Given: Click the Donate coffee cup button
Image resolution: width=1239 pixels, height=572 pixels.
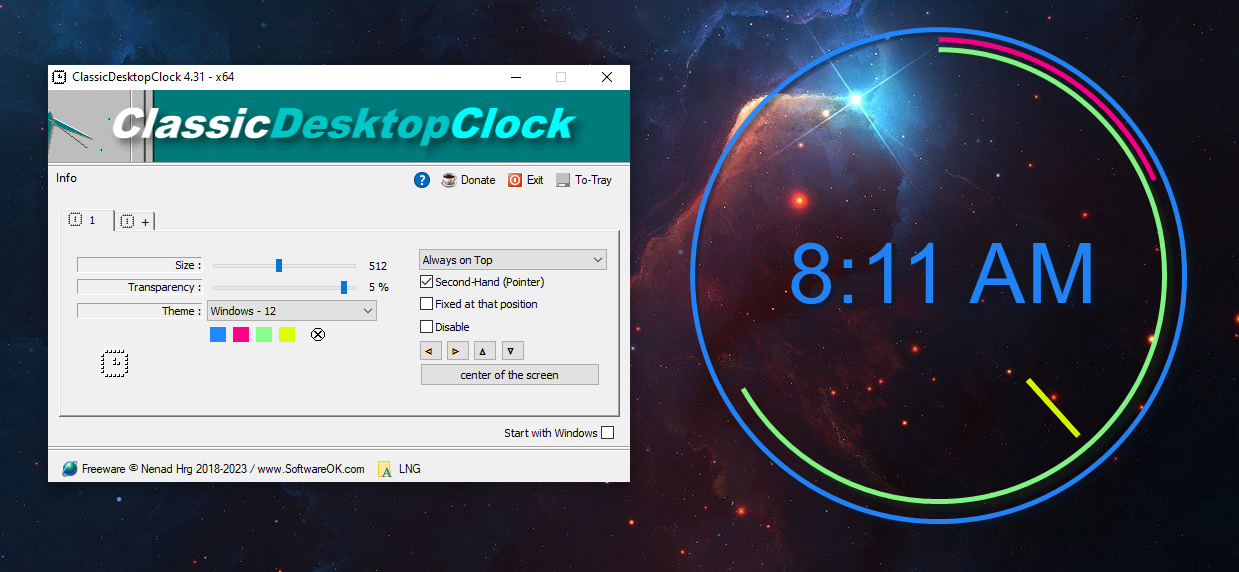Looking at the screenshot, I should pyautogui.click(x=468, y=180).
